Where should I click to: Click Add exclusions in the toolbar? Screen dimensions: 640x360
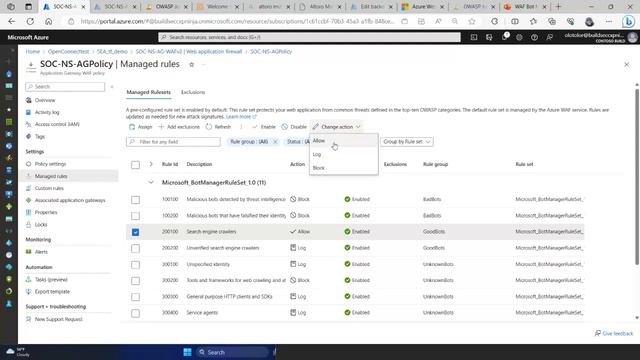pos(179,127)
